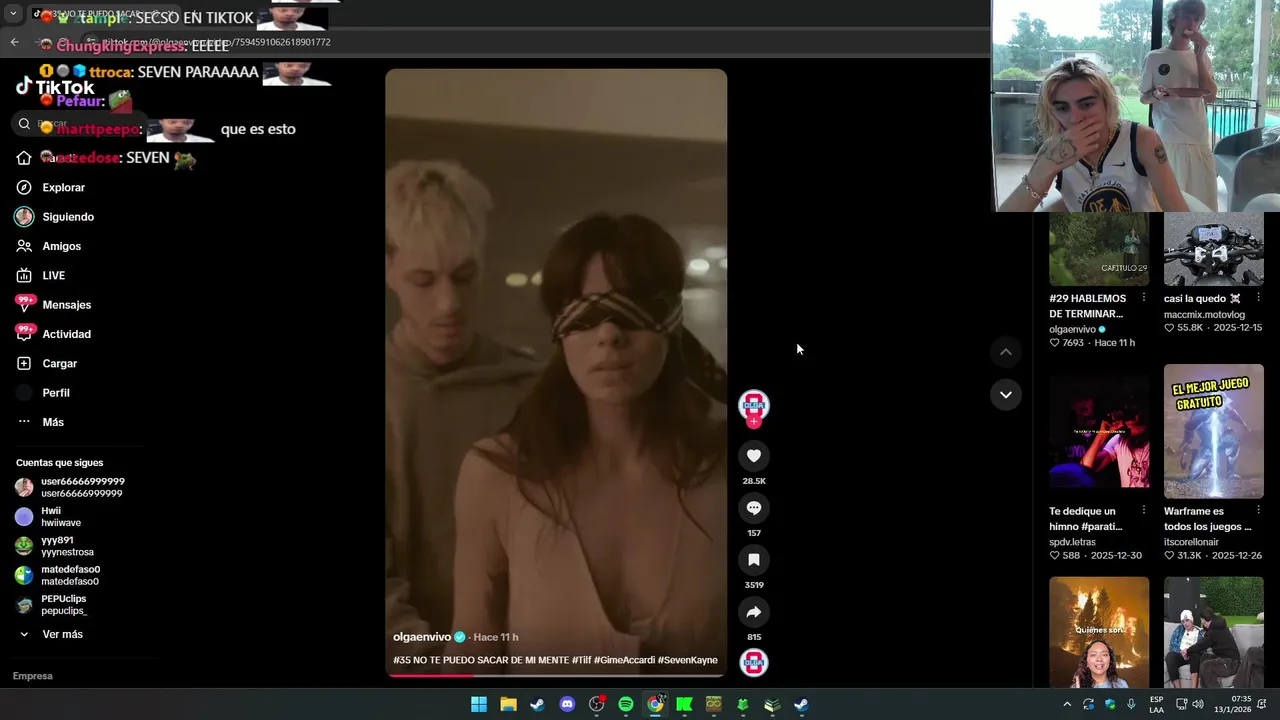Open PEPUclips account
The height and width of the screenshot is (720, 1280).
coord(52,604)
